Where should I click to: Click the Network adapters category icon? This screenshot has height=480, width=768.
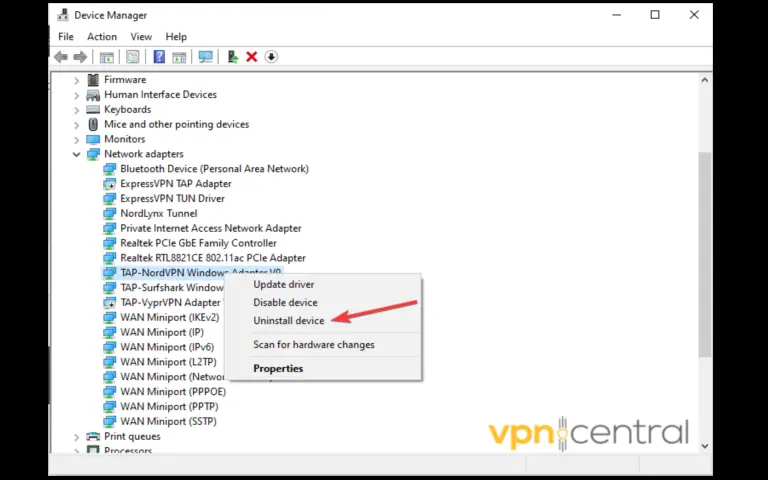click(93, 154)
